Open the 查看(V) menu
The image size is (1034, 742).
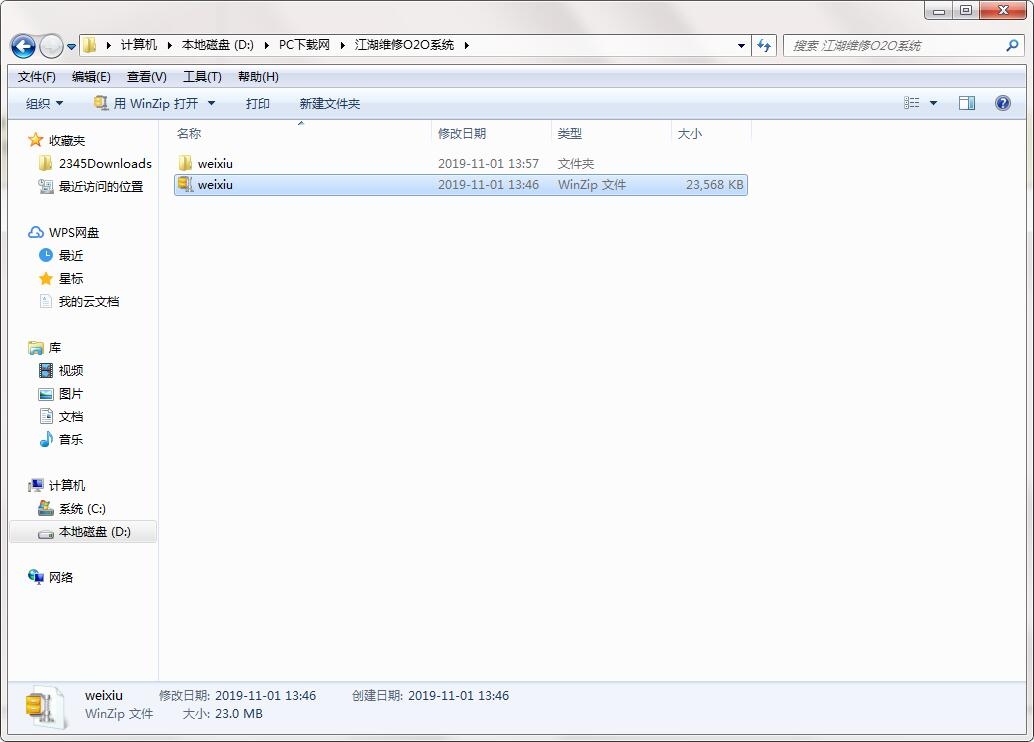[146, 77]
